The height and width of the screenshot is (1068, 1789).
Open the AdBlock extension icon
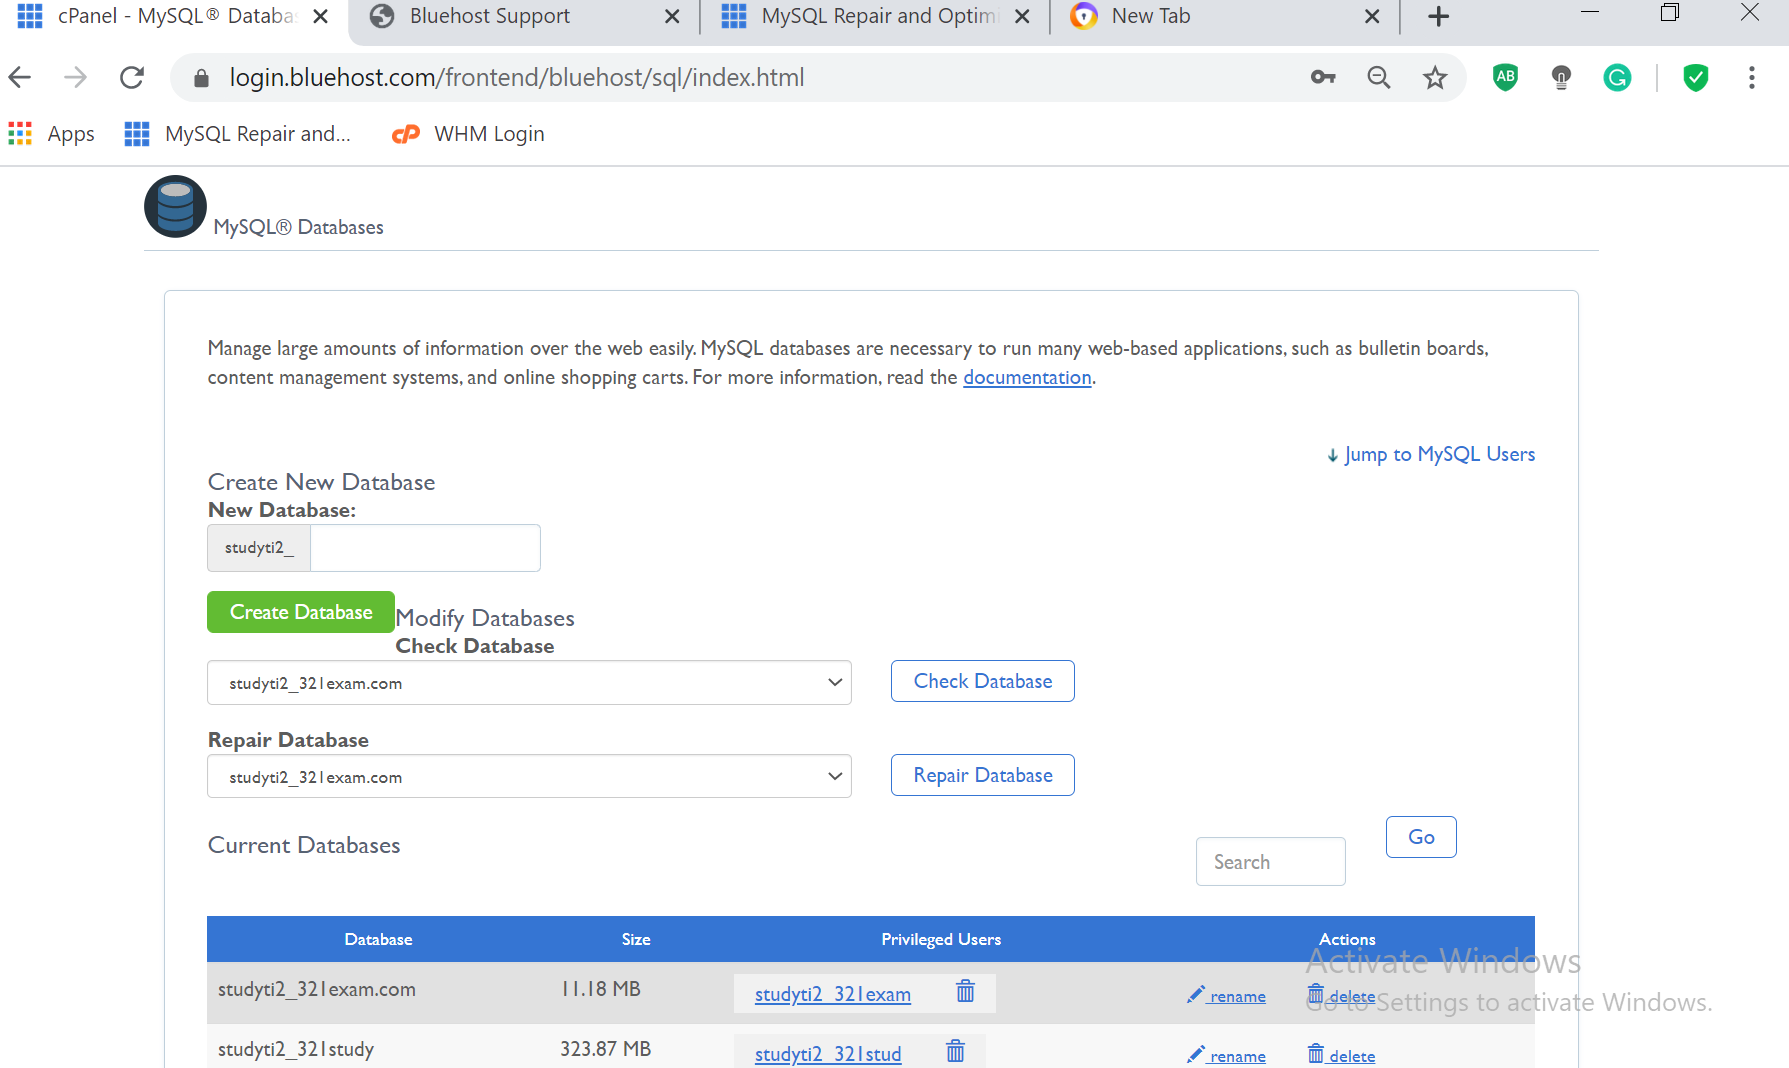pos(1505,77)
